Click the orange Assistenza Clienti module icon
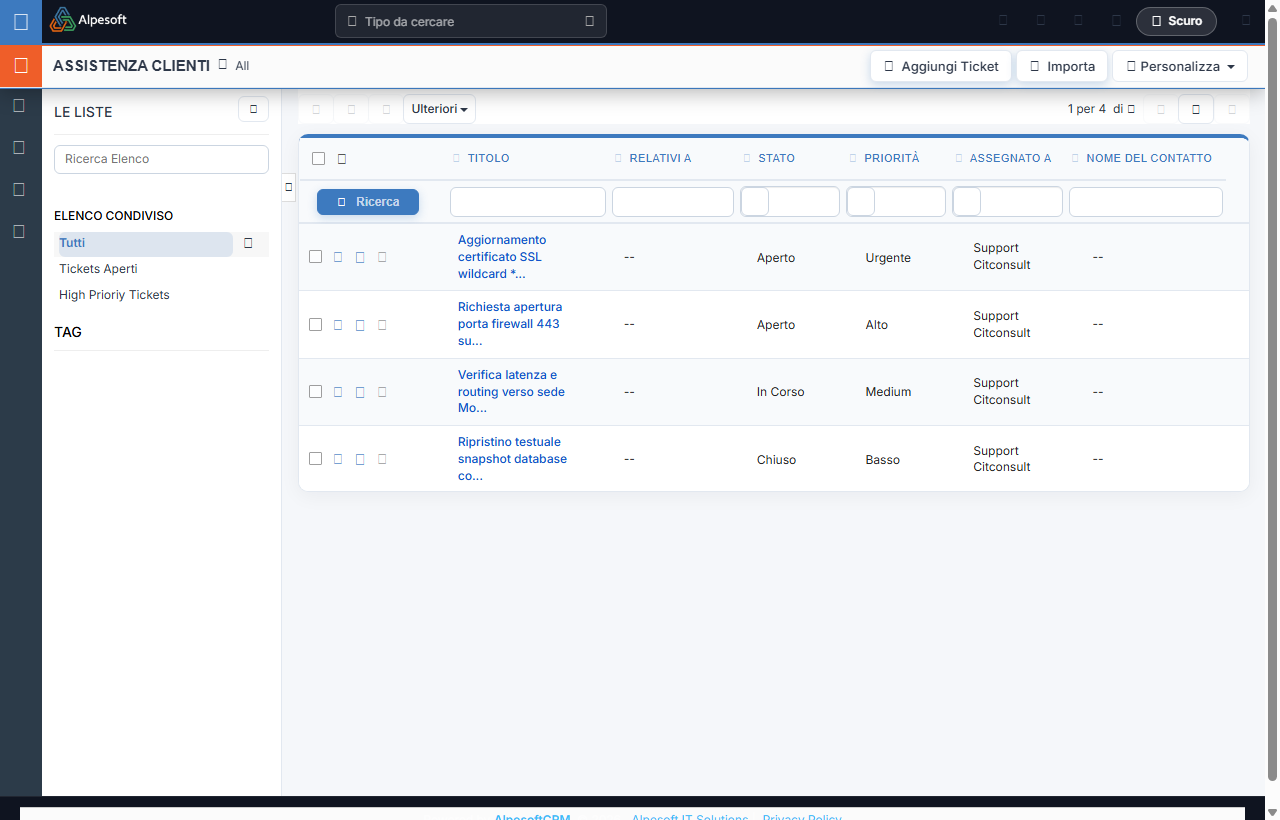This screenshot has width=1280, height=820. pyautogui.click(x=21, y=65)
